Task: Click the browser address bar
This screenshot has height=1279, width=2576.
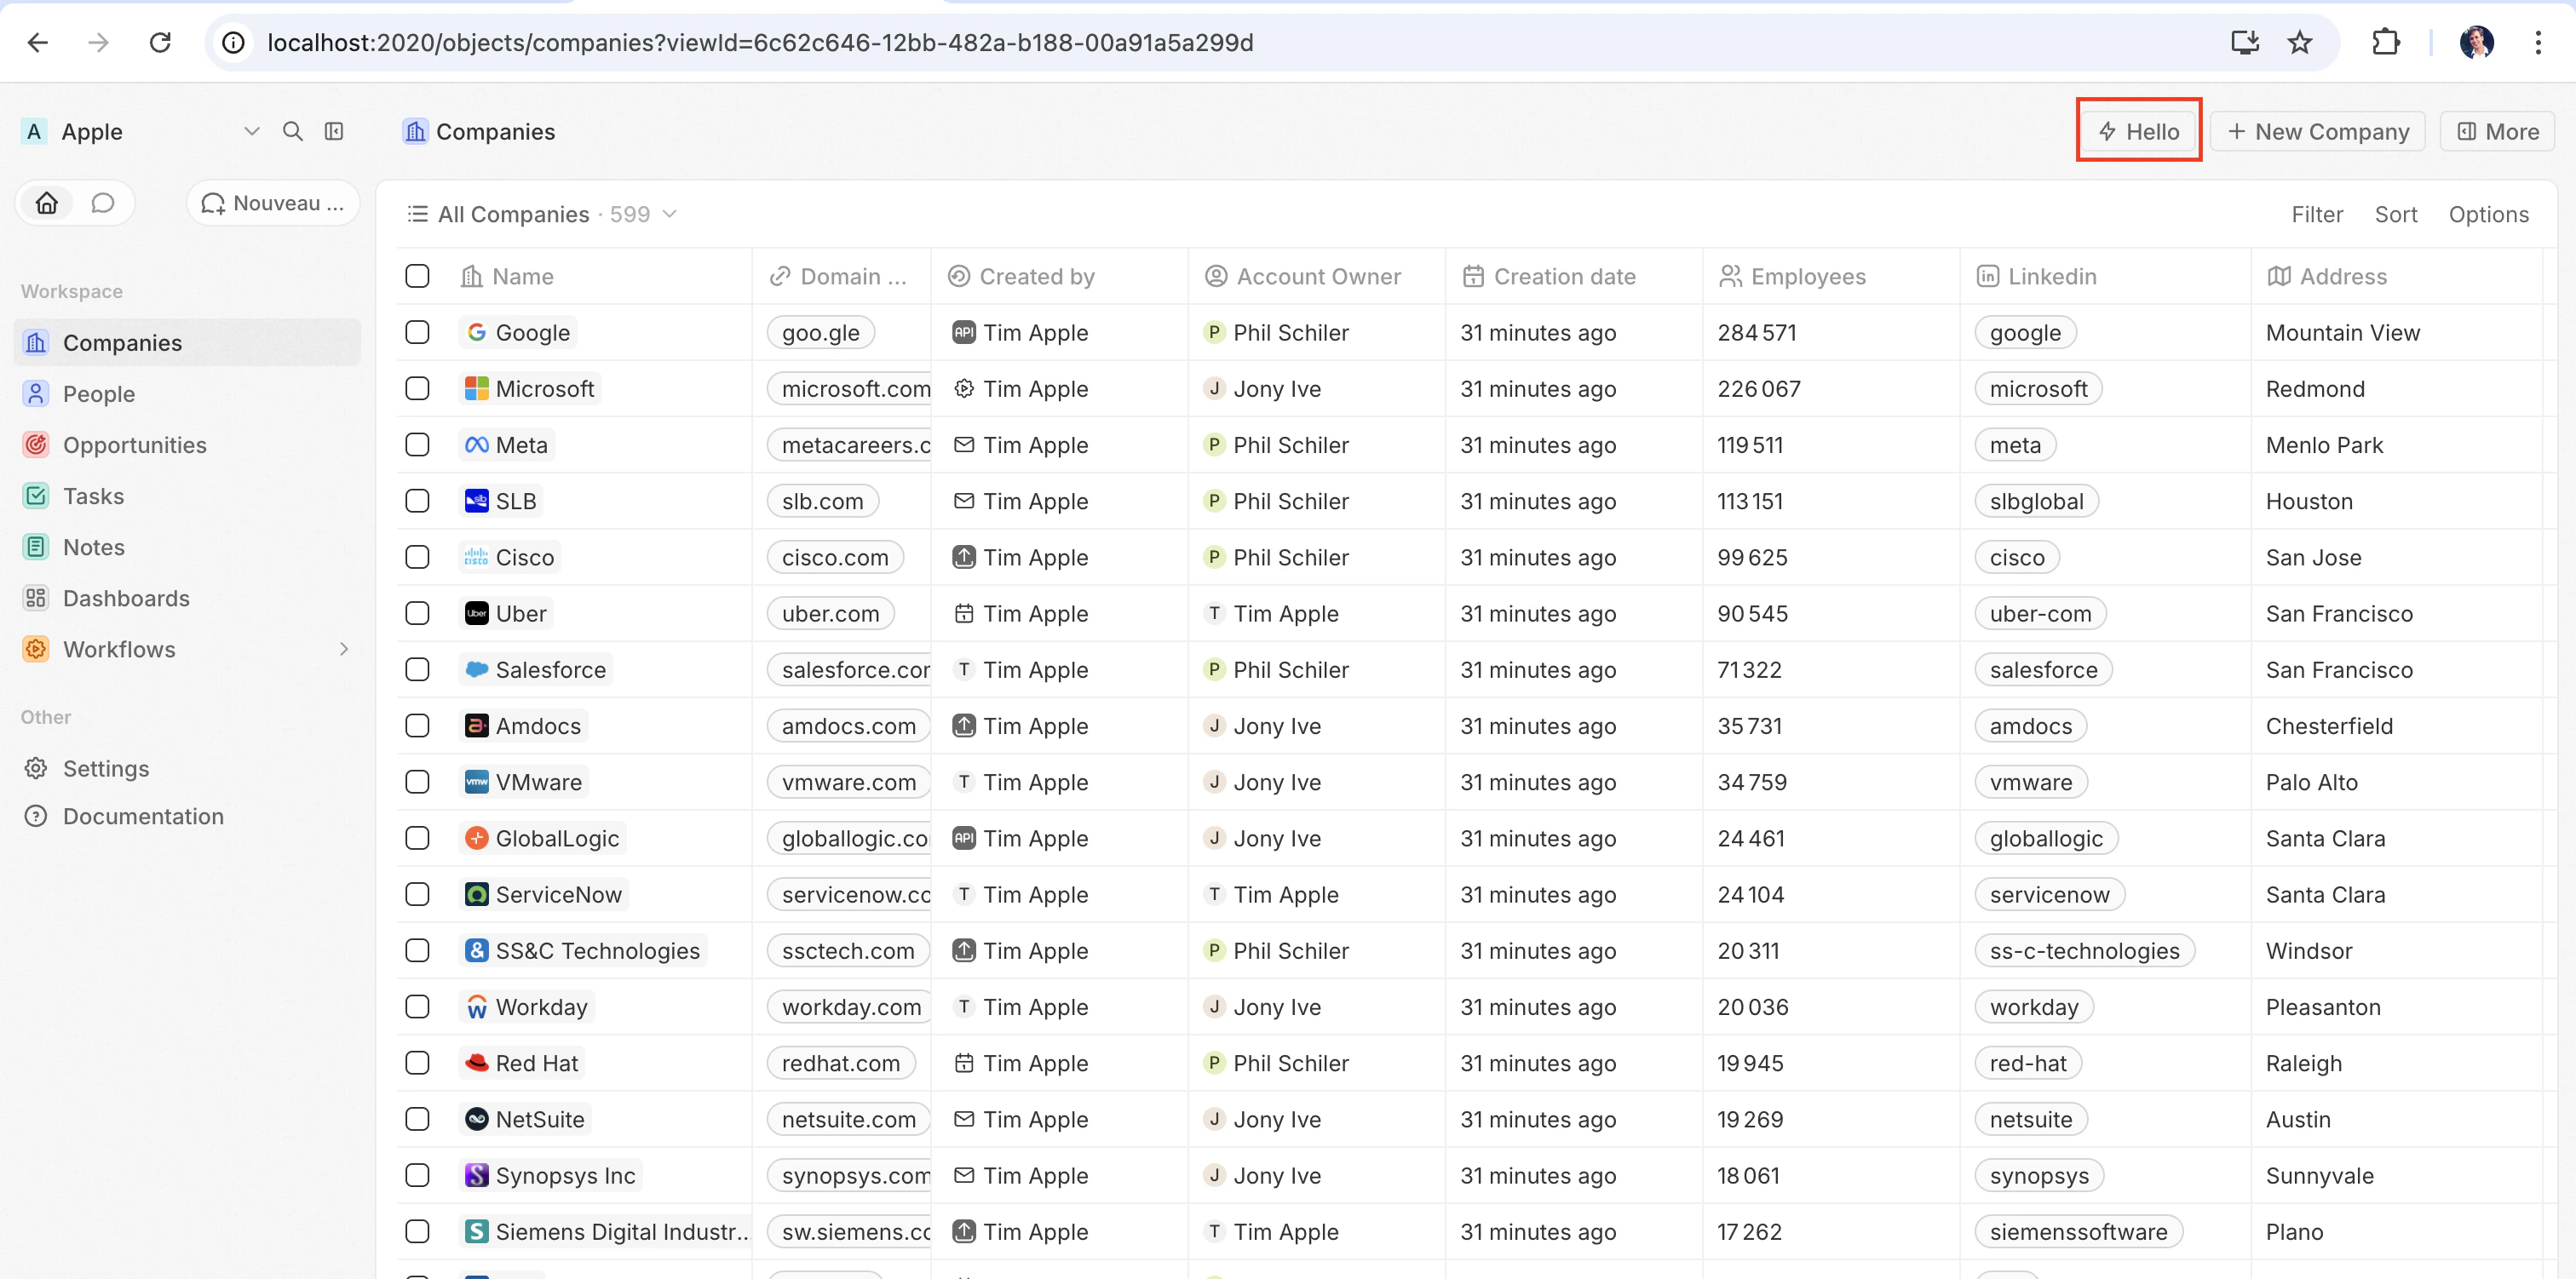Action: pos(760,42)
